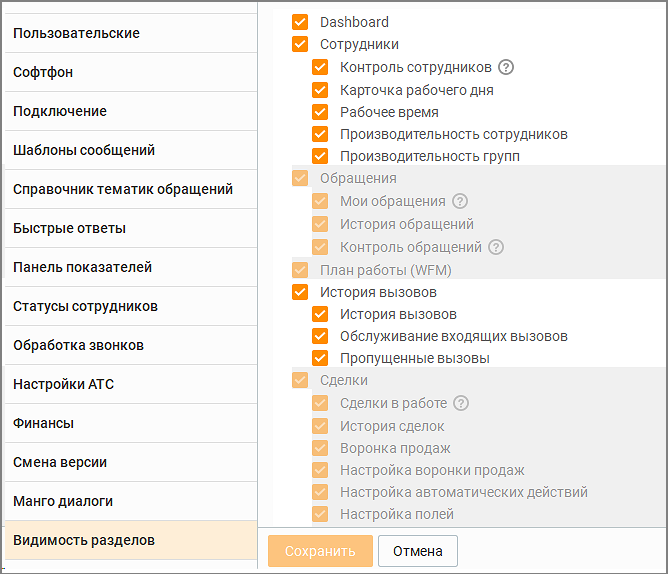668x574 pixels.
Task: Open the Софтфон settings section
Action: (131, 72)
